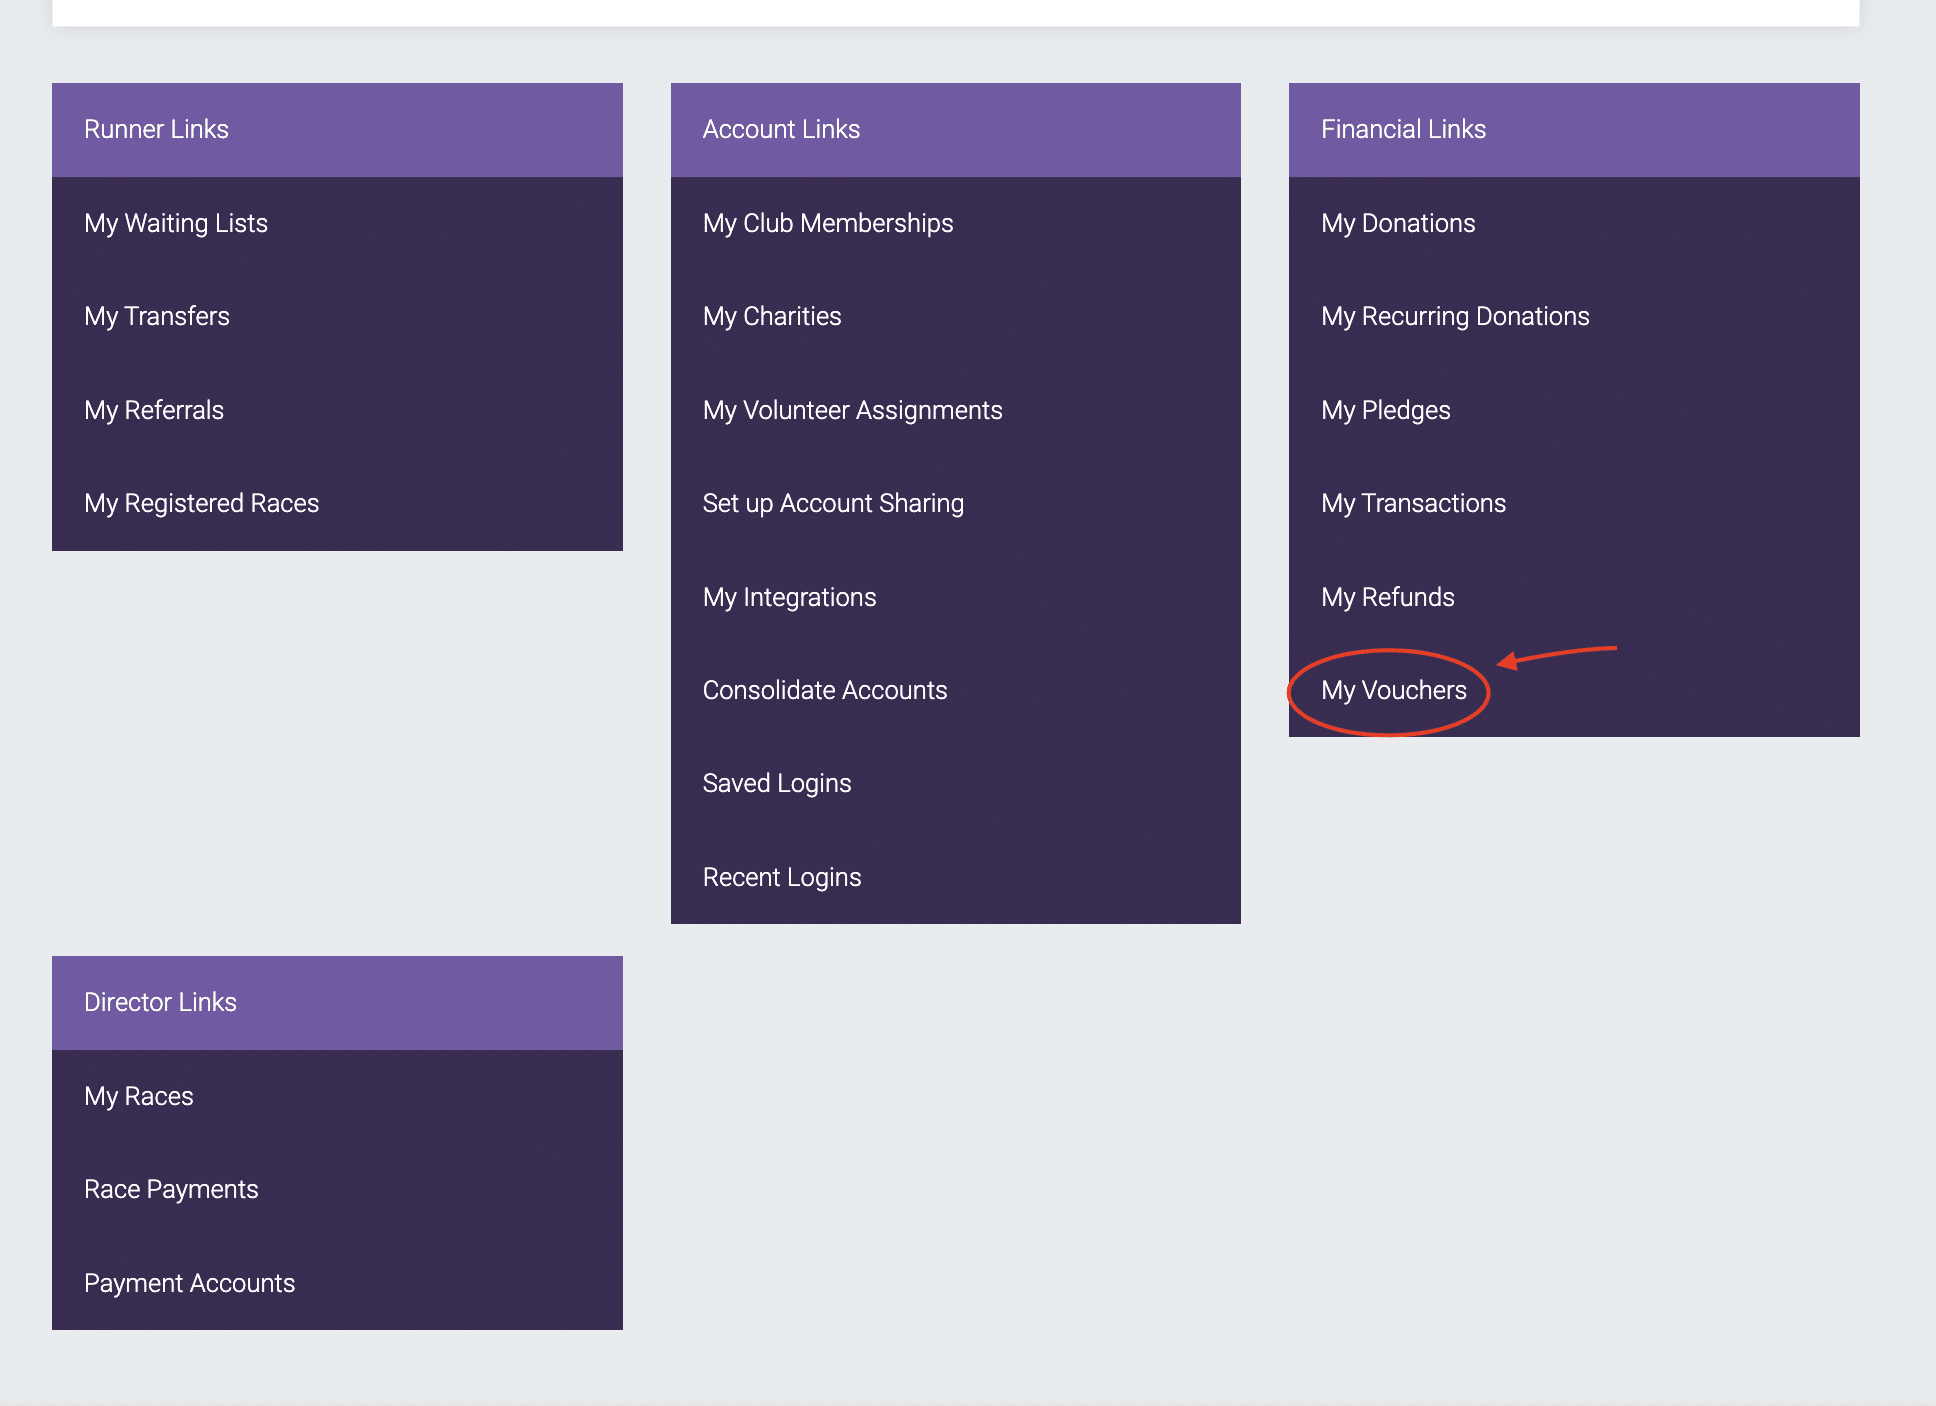Open My Volunteer Assignments

pos(853,409)
